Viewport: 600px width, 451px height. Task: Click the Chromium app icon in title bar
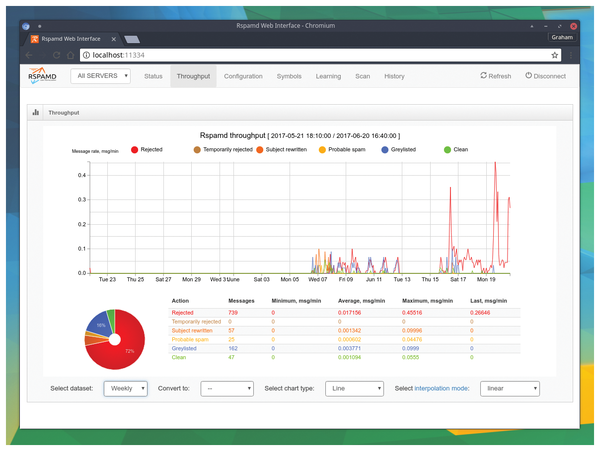(26, 26)
